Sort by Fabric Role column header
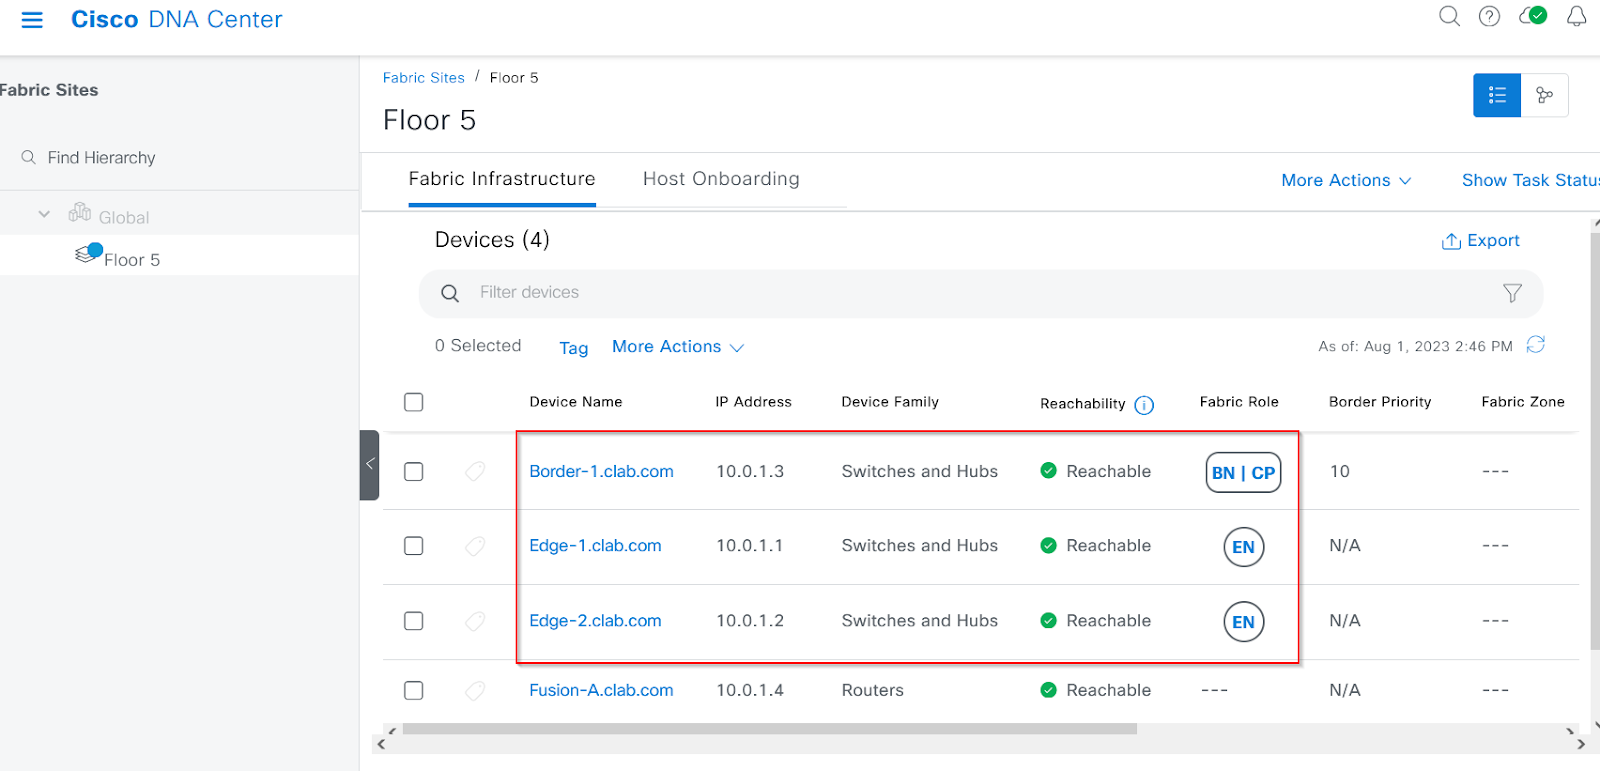This screenshot has height=771, width=1600. click(1239, 402)
